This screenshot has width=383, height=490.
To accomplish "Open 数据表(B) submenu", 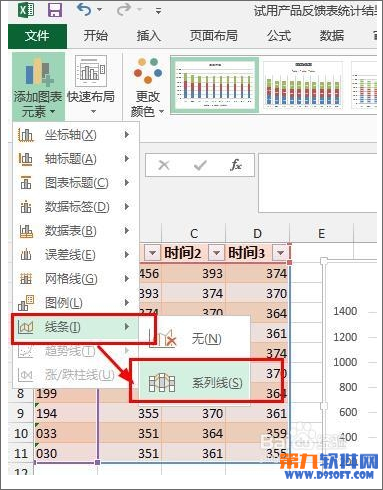I will click(75, 231).
